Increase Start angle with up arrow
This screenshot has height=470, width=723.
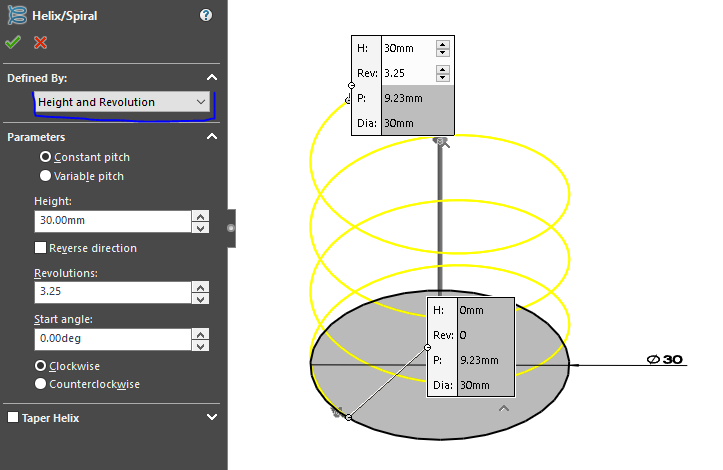point(200,334)
